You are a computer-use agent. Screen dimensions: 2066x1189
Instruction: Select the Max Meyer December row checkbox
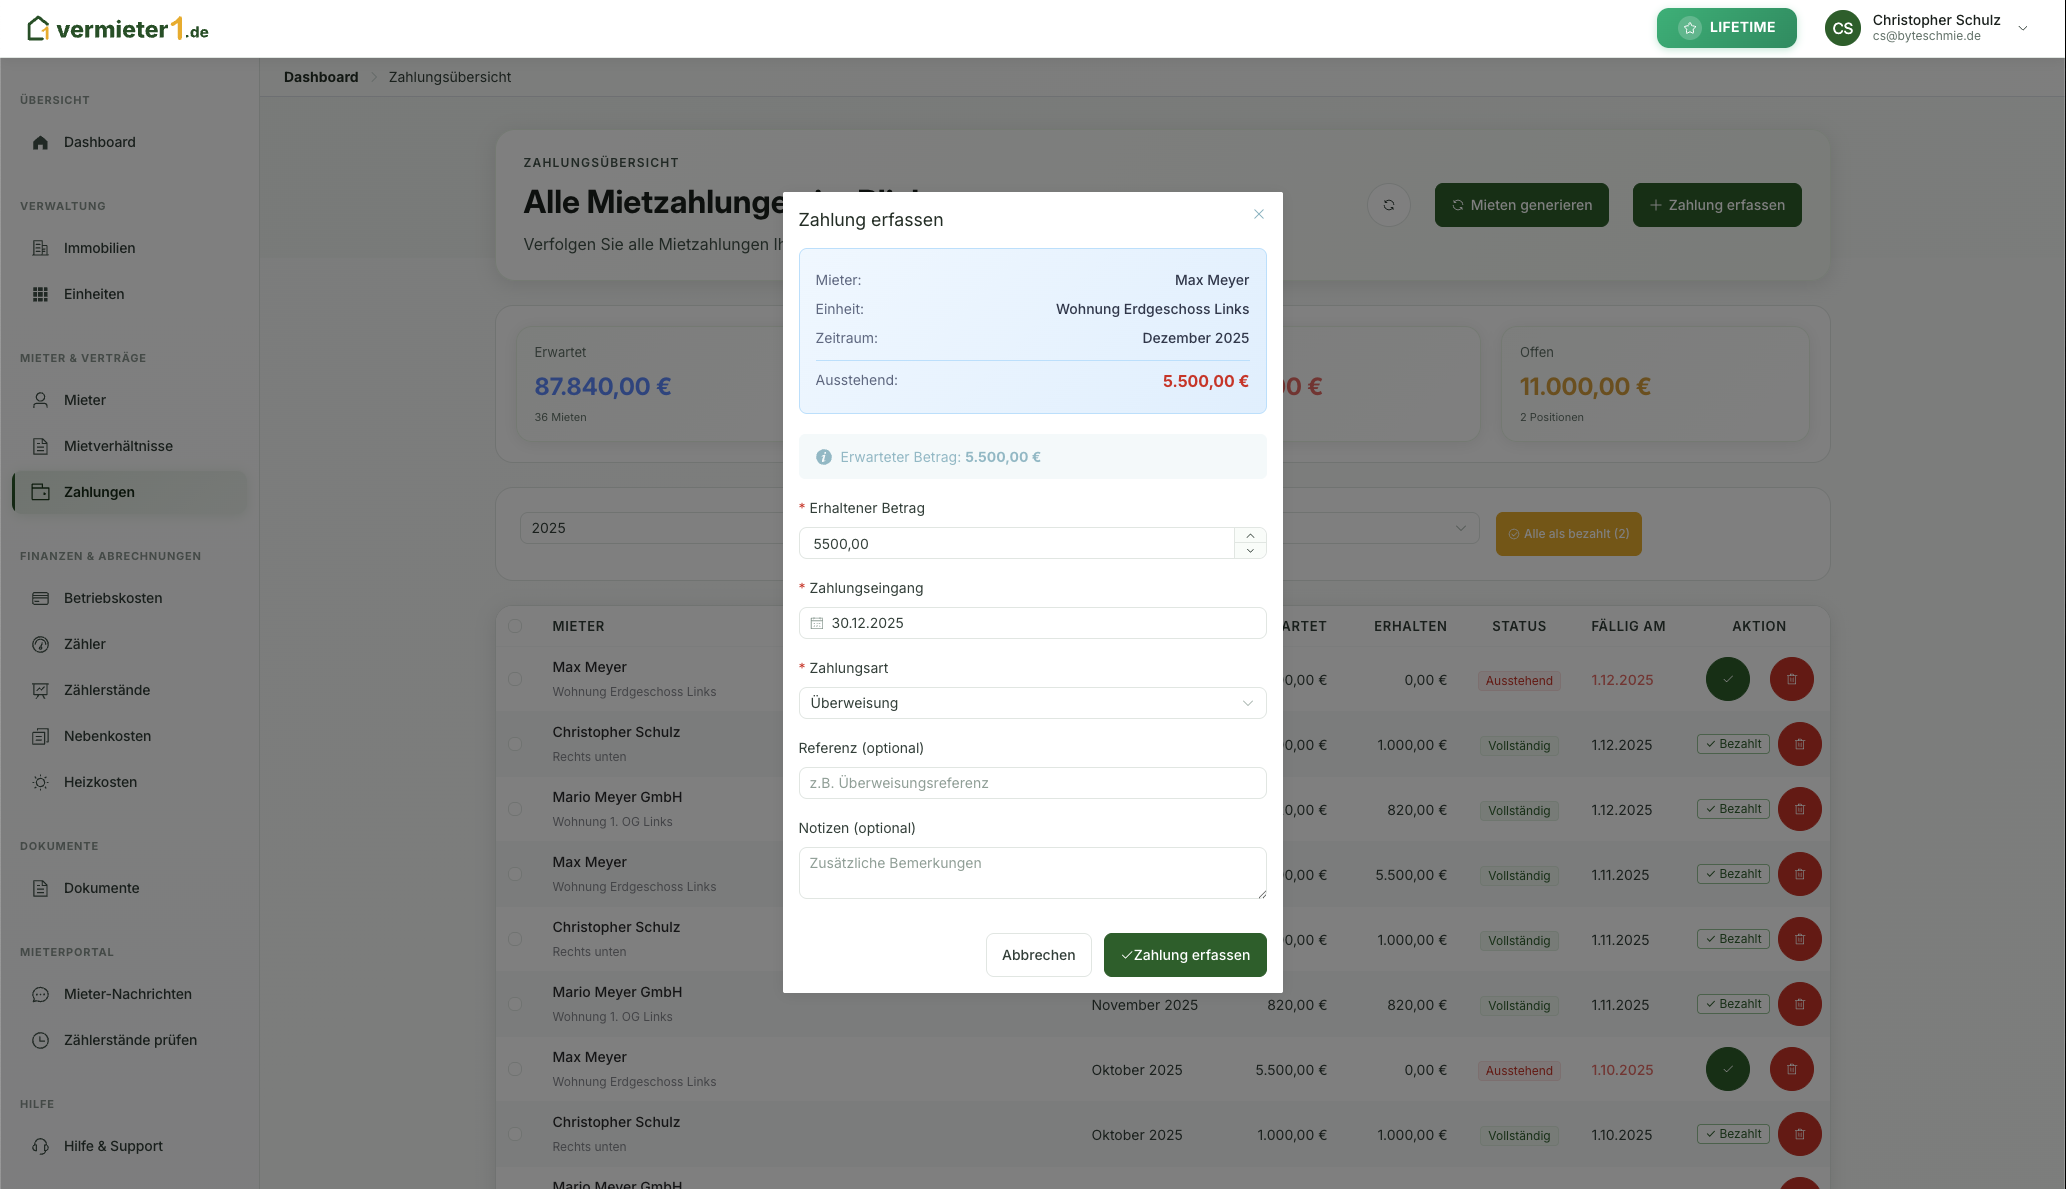coord(515,679)
